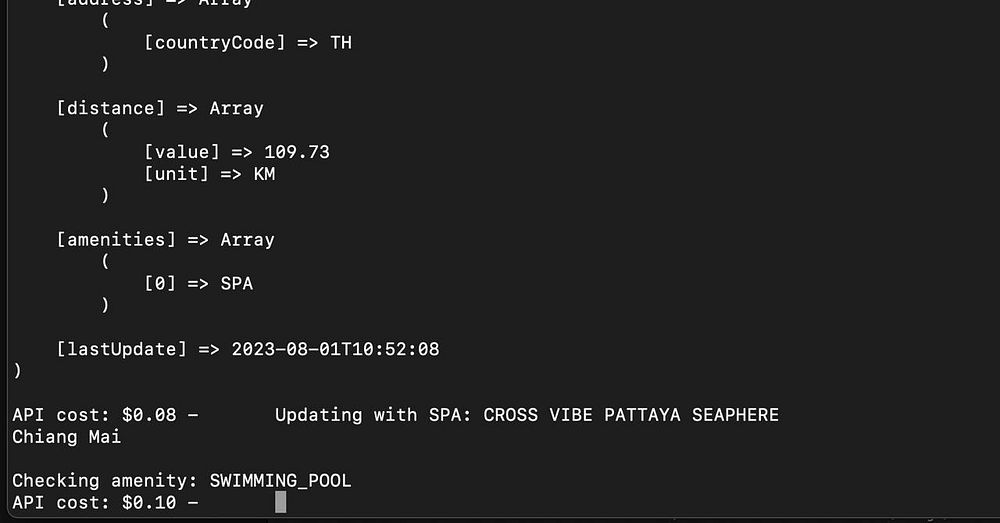
Task: Click the terminal cursor block
Action: pyautogui.click(x=281, y=502)
